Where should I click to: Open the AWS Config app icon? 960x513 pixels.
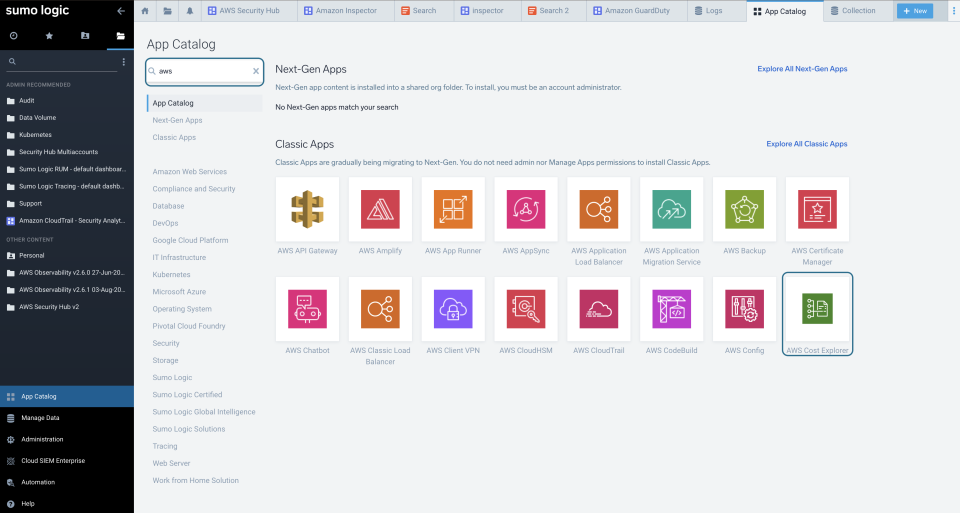[x=744, y=309]
